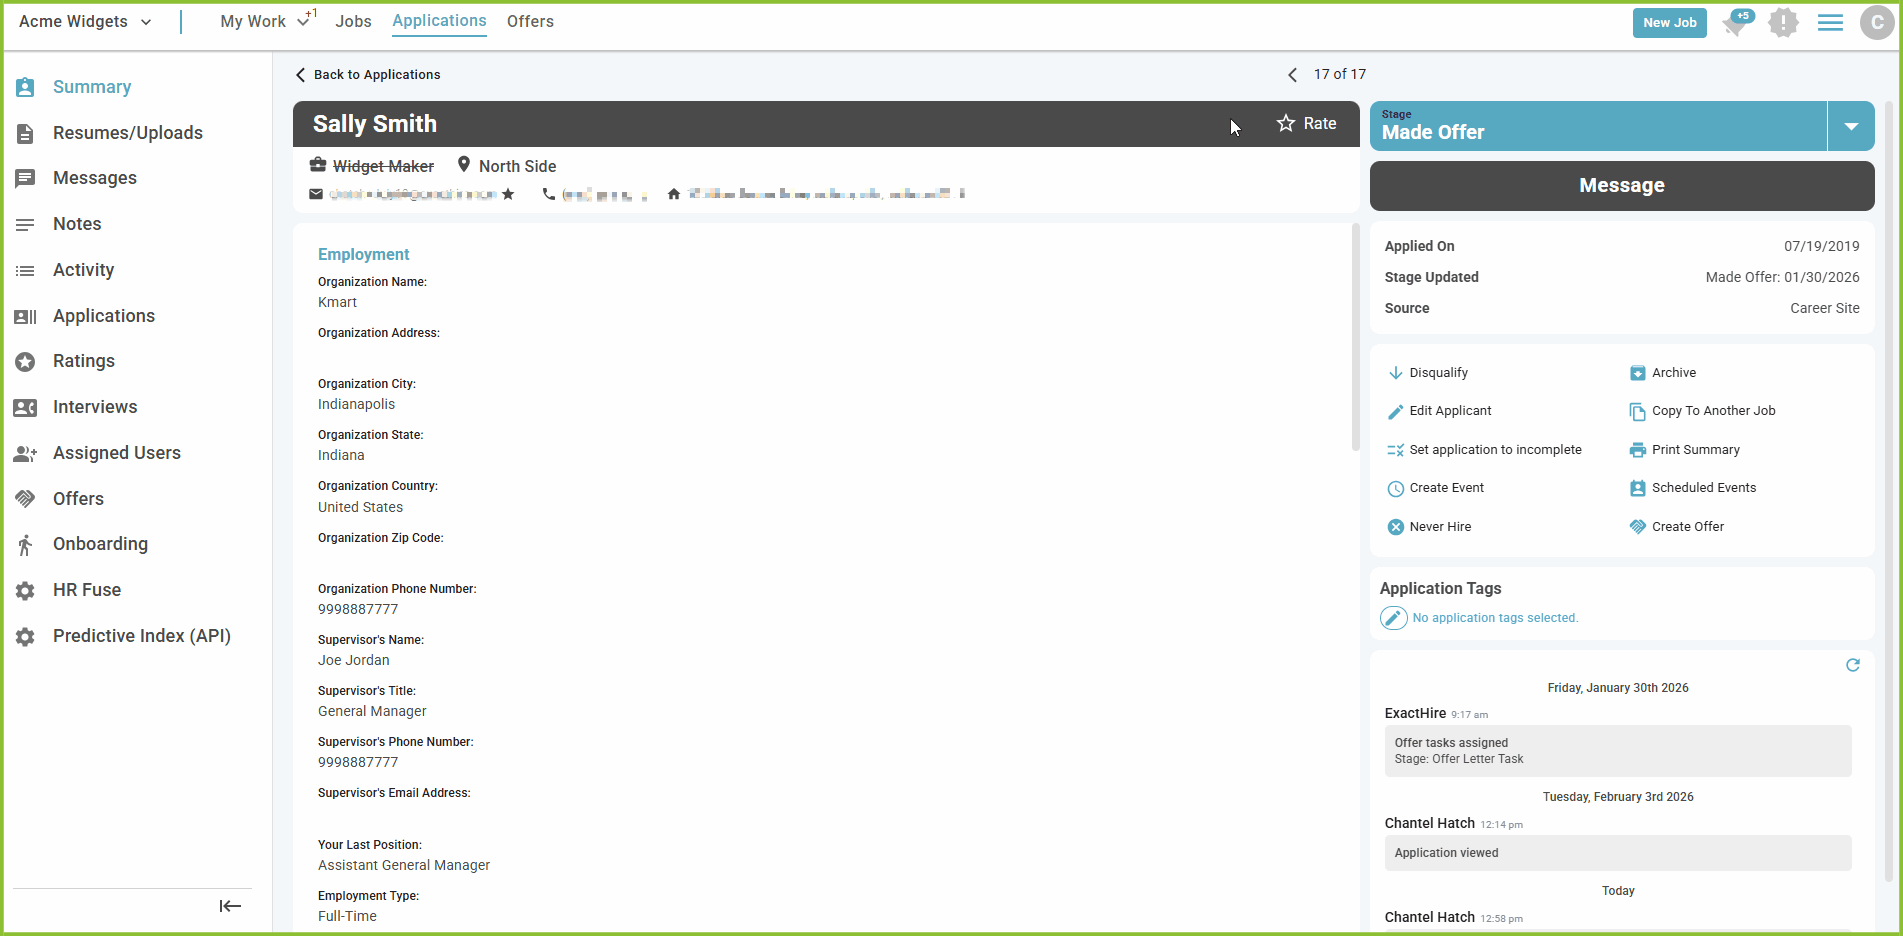
Task: Open Assigned Users section
Action: click(x=116, y=453)
